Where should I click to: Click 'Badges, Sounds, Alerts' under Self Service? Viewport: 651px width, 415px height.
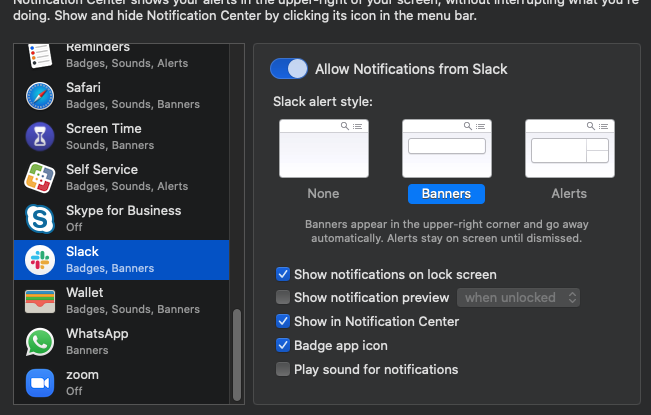click(127, 186)
